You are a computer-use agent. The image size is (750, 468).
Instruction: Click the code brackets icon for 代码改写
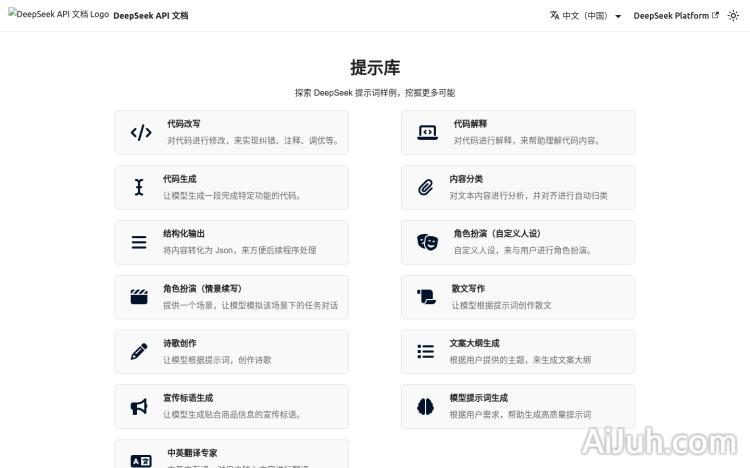141,132
